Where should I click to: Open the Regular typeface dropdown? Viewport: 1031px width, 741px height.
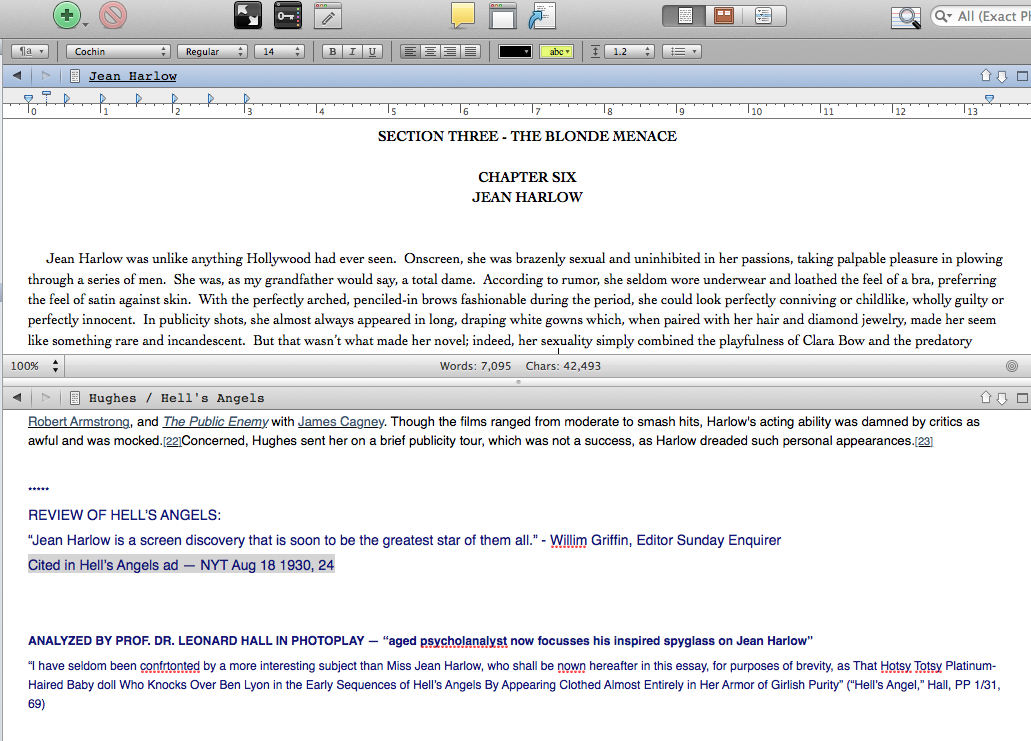pyautogui.click(x=212, y=51)
